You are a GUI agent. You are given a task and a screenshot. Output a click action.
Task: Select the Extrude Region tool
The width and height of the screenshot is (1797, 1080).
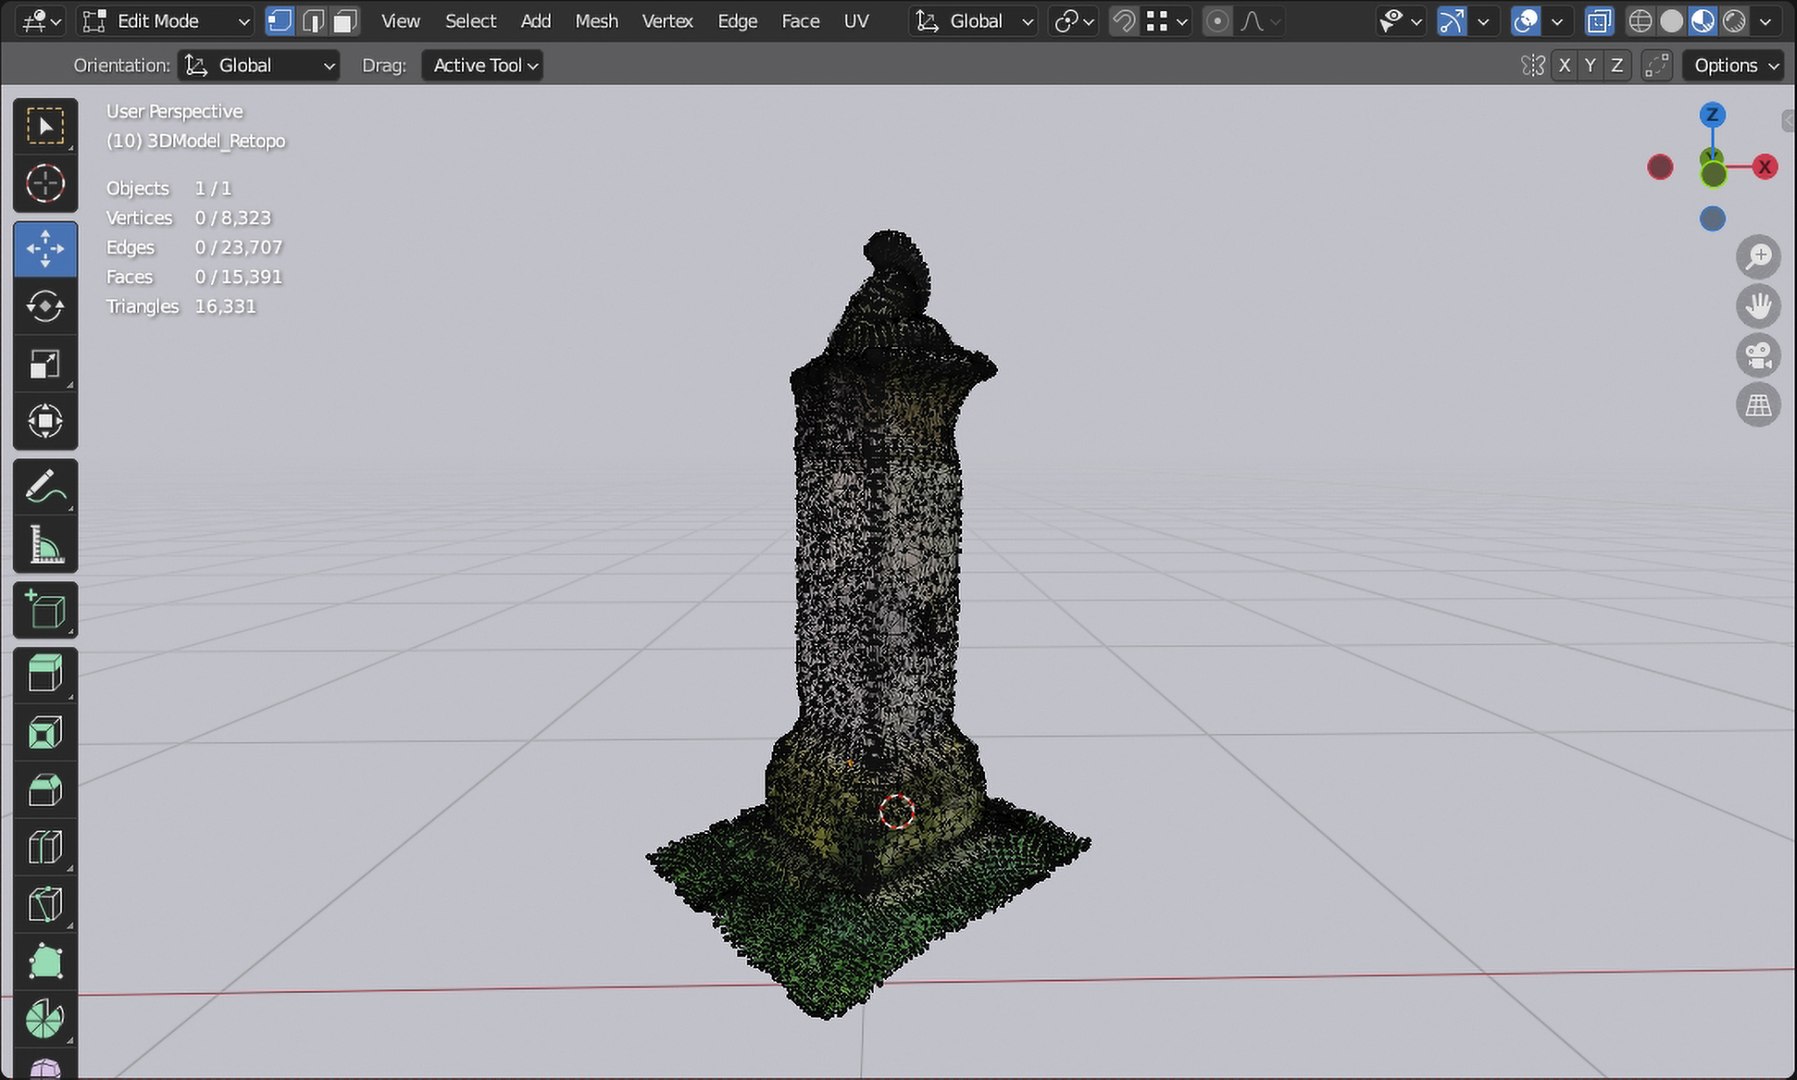(45, 675)
